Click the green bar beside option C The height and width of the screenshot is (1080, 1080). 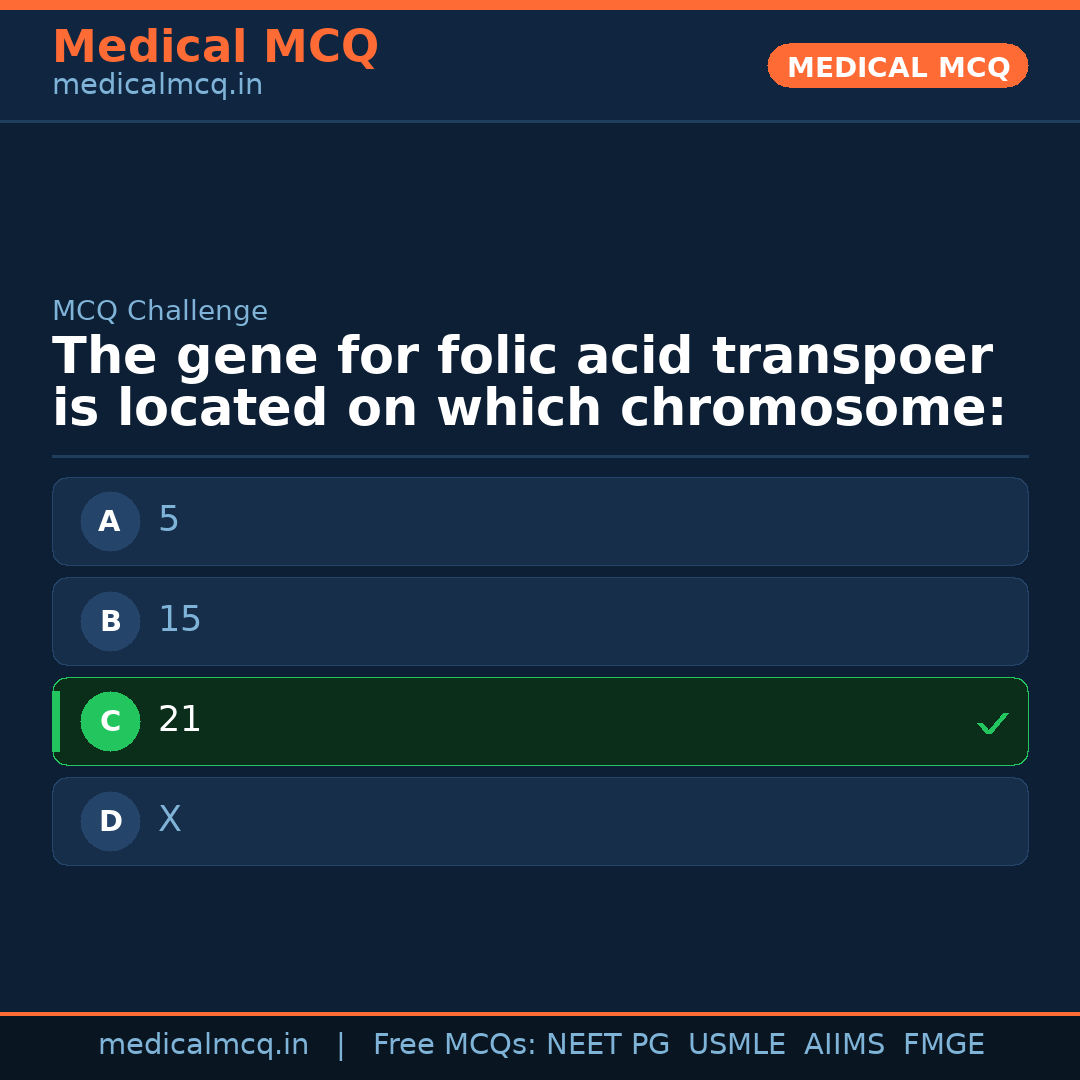click(56, 721)
